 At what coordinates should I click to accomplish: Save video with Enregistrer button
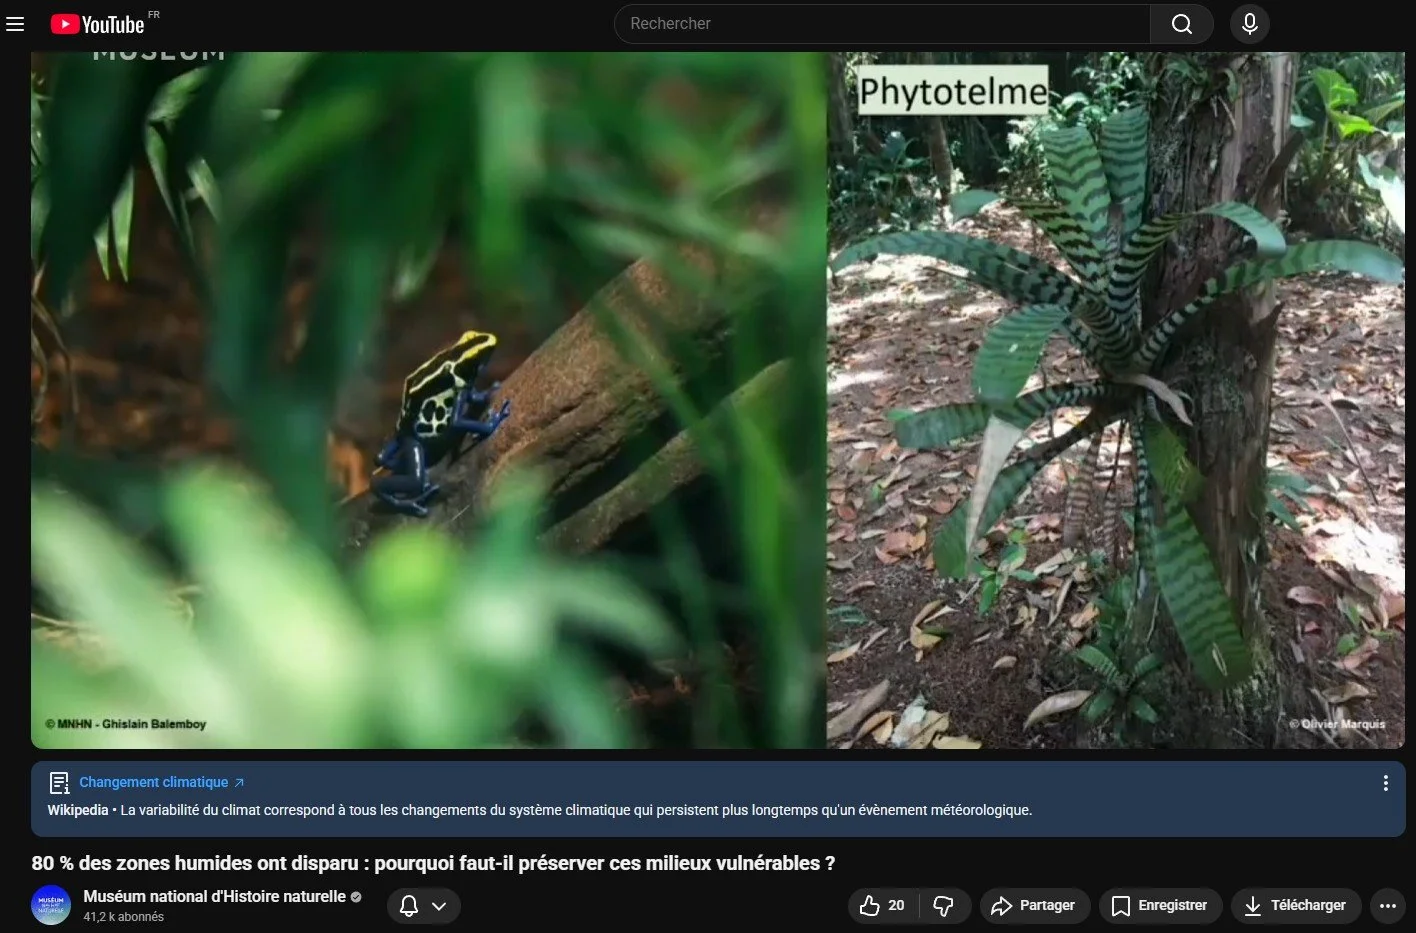click(x=1160, y=906)
